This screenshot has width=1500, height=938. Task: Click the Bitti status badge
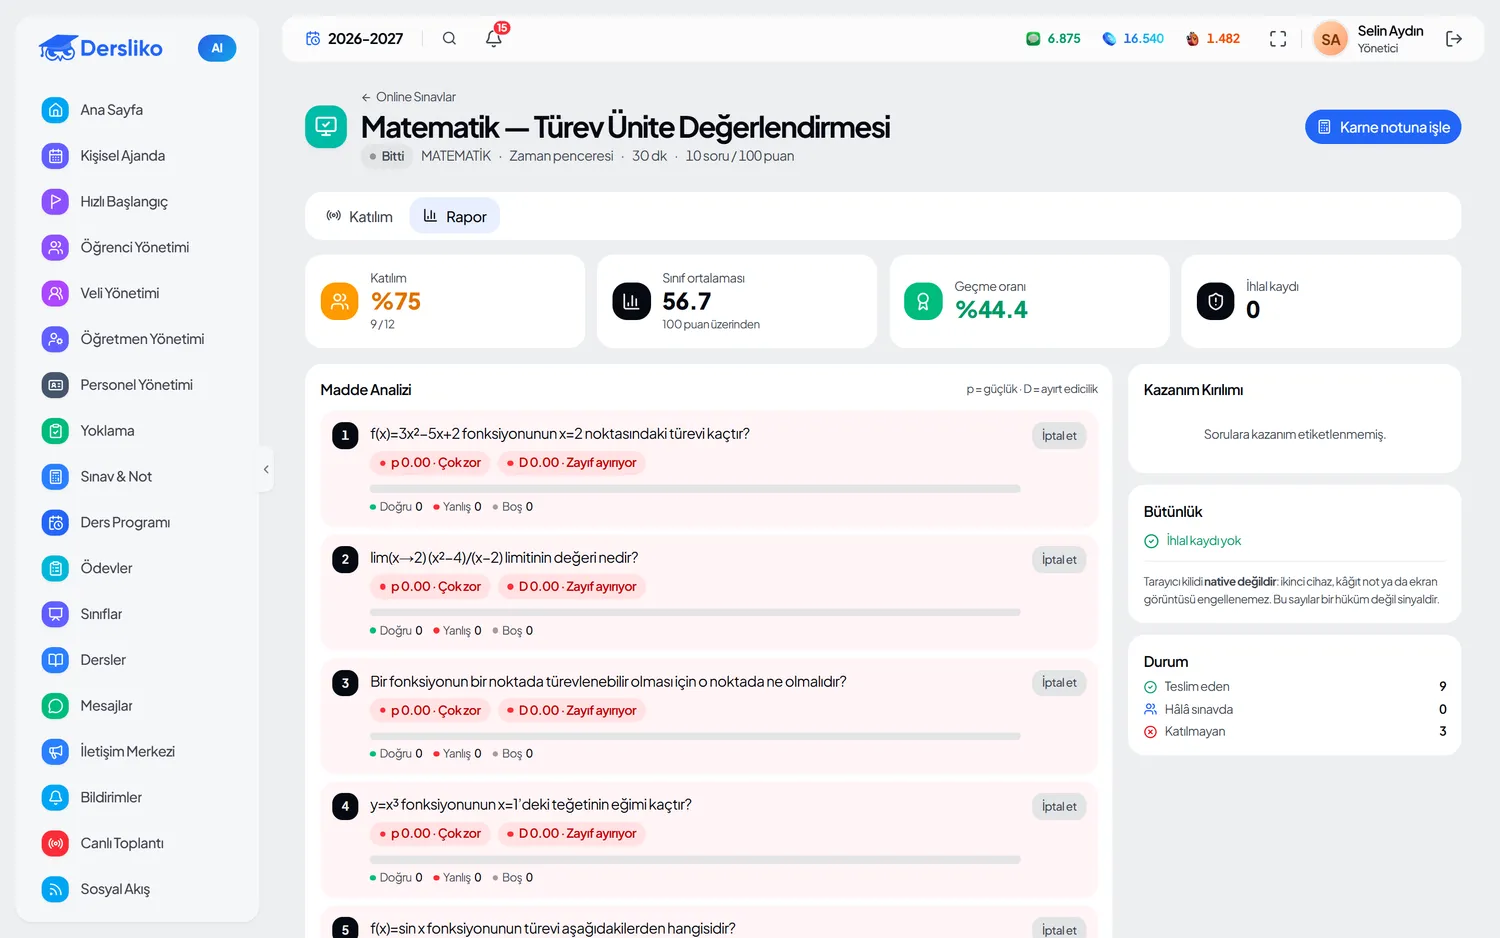387,156
